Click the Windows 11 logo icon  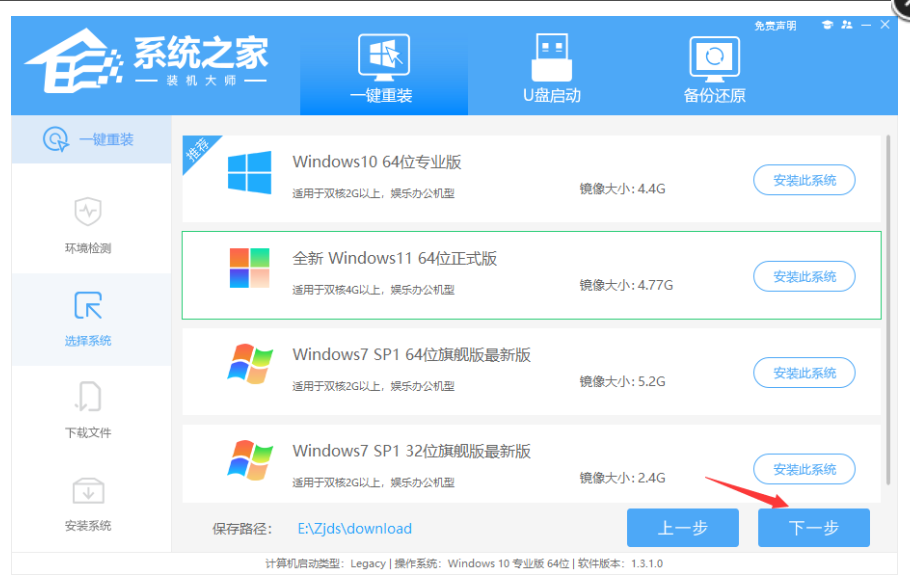tap(249, 269)
